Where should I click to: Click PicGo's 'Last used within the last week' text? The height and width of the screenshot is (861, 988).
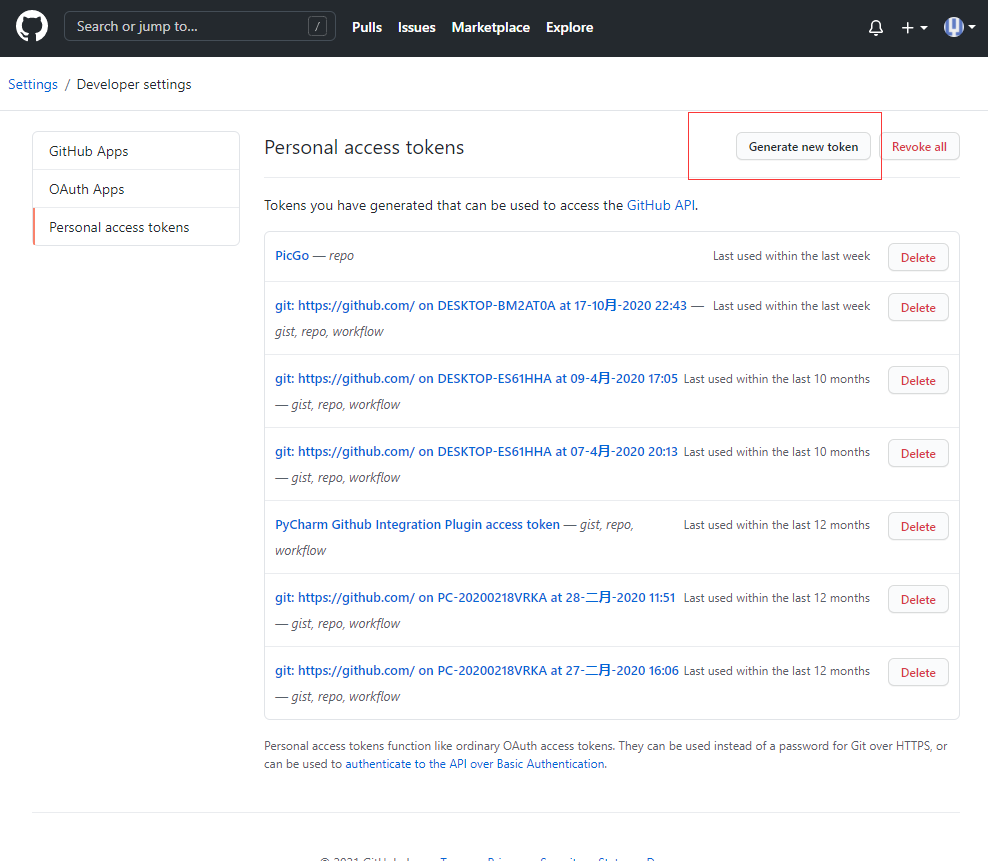[x=791, y=256]
